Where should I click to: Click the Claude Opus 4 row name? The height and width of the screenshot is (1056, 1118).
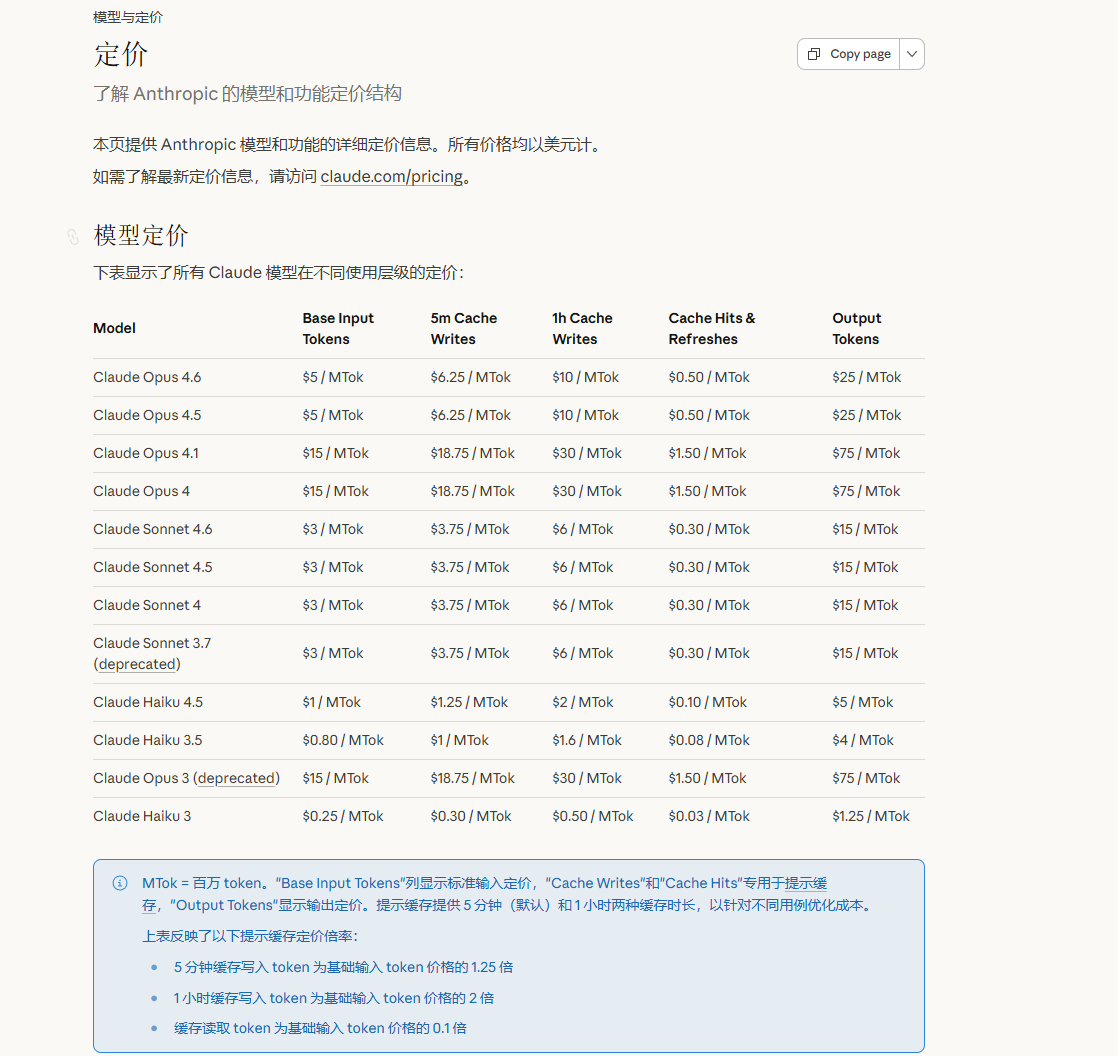(141, 491)
